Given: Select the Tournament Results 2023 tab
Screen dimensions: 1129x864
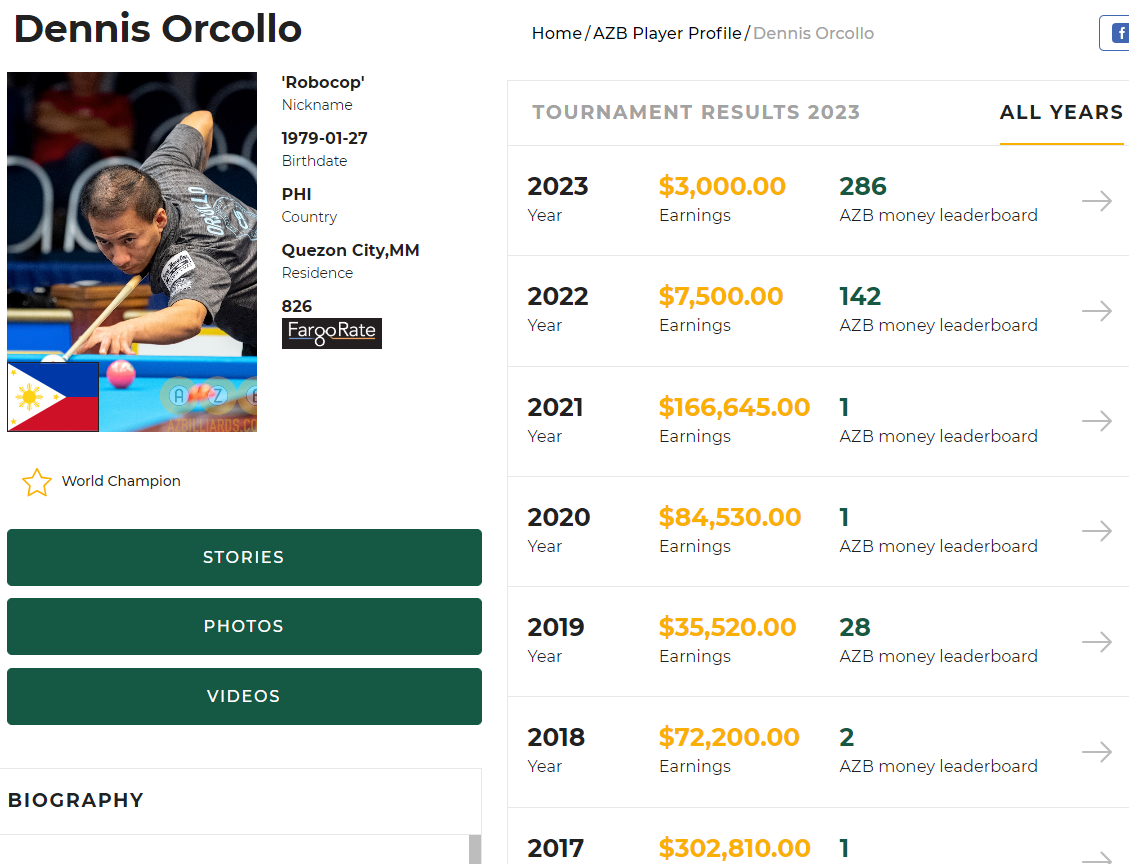Looking at the screenshot, I should coord(696,112).
